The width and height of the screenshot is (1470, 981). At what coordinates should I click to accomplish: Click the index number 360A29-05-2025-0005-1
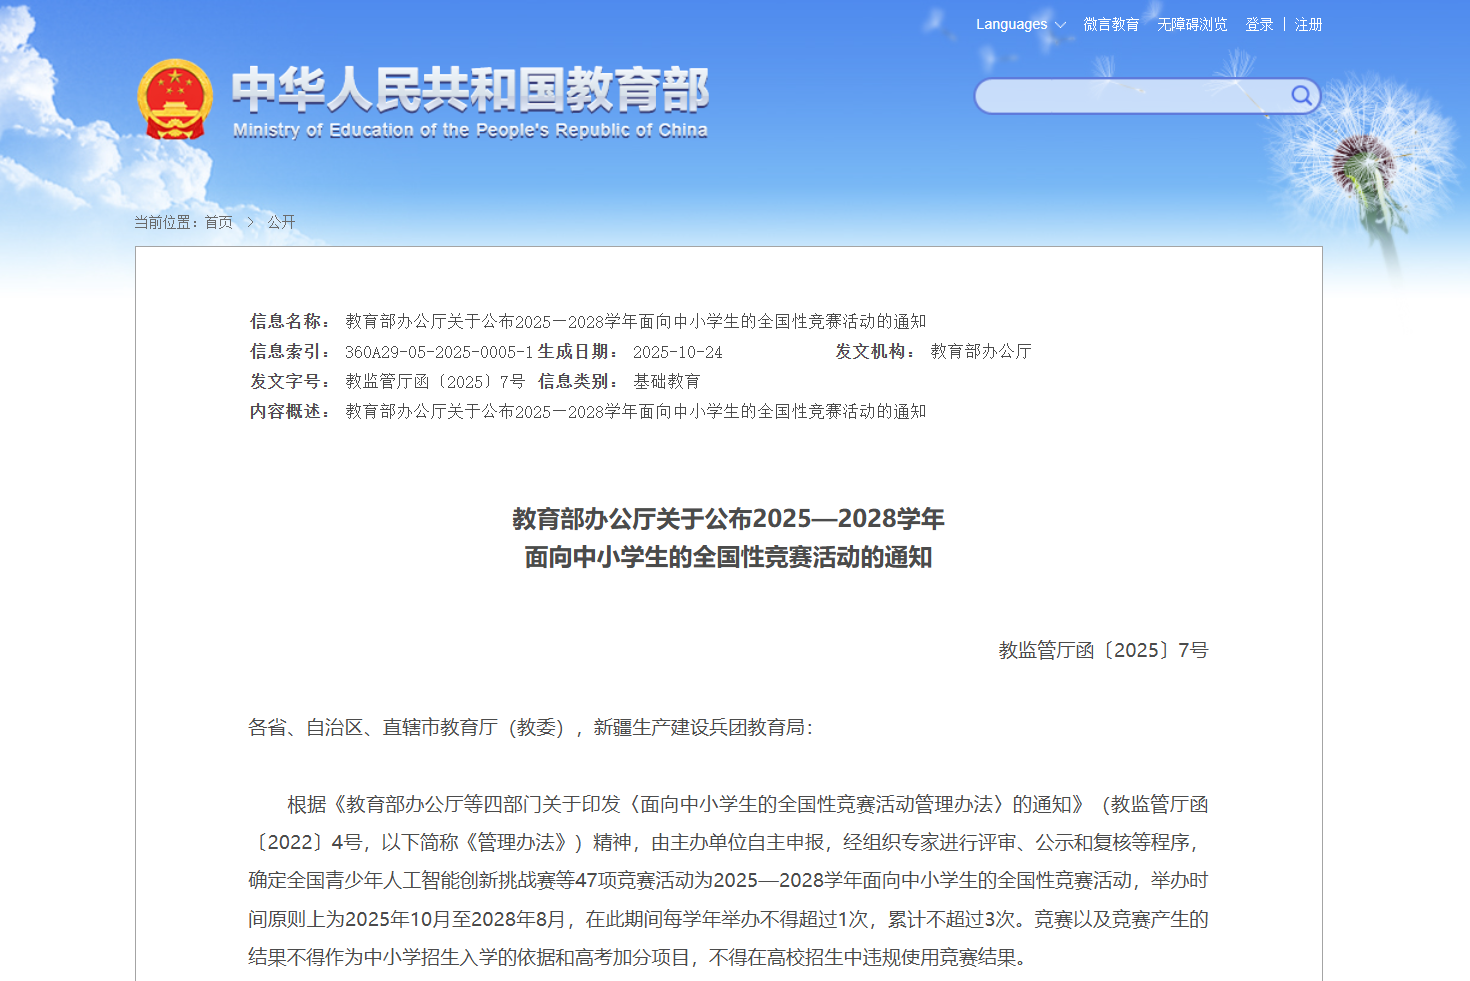pos(439,352)
